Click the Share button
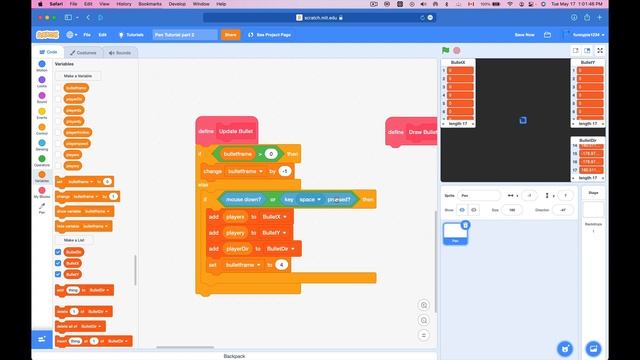 click(x=230, y=35)
